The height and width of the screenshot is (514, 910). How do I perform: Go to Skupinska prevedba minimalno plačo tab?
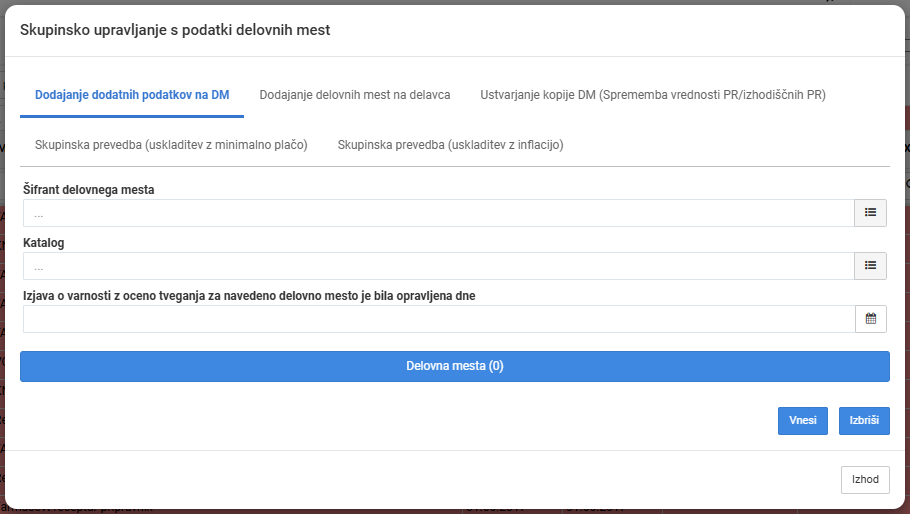171,145
